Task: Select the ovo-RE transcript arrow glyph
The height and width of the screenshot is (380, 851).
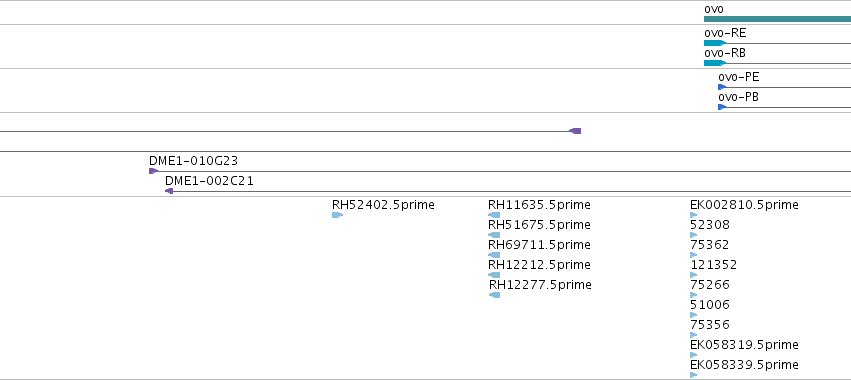Action: coord(715,43)
